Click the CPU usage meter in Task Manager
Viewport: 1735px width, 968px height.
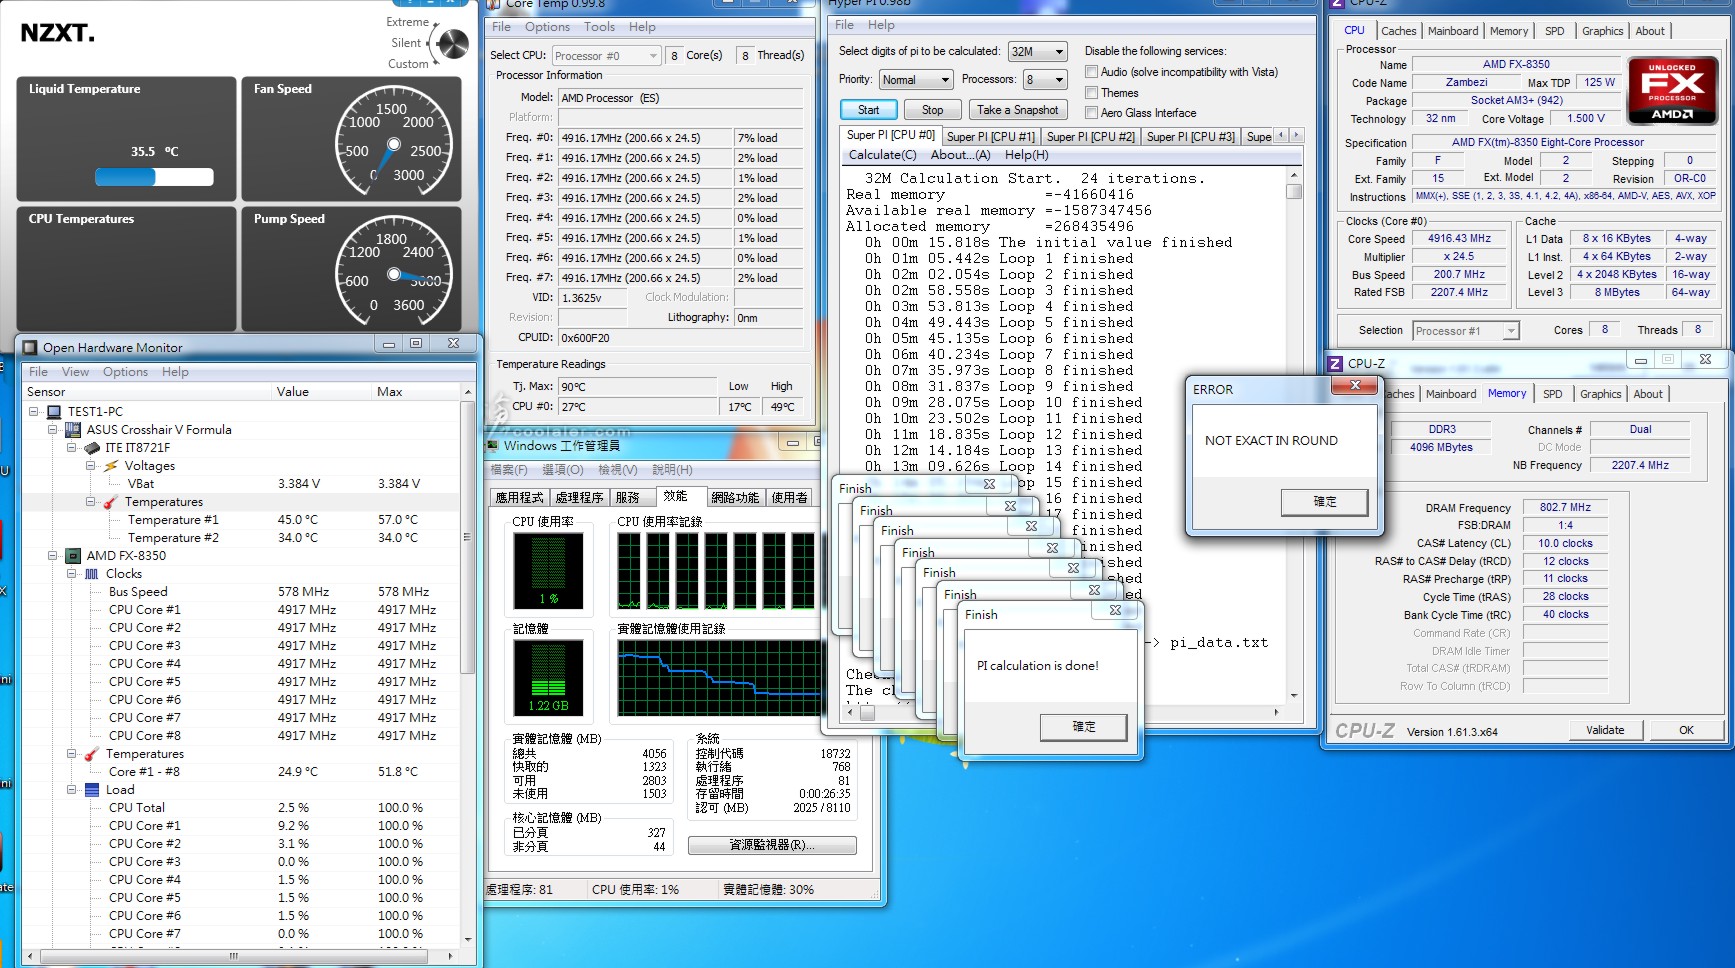tap(548, 571)
